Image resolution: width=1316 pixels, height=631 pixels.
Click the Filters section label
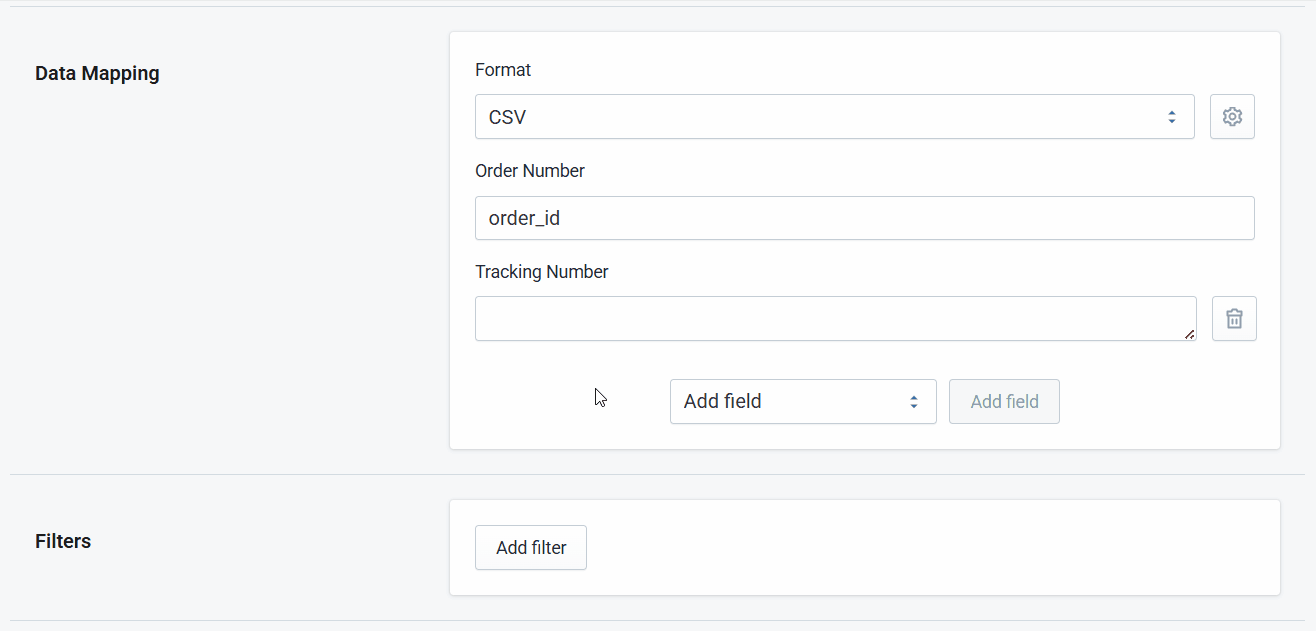tap(62, 541)
